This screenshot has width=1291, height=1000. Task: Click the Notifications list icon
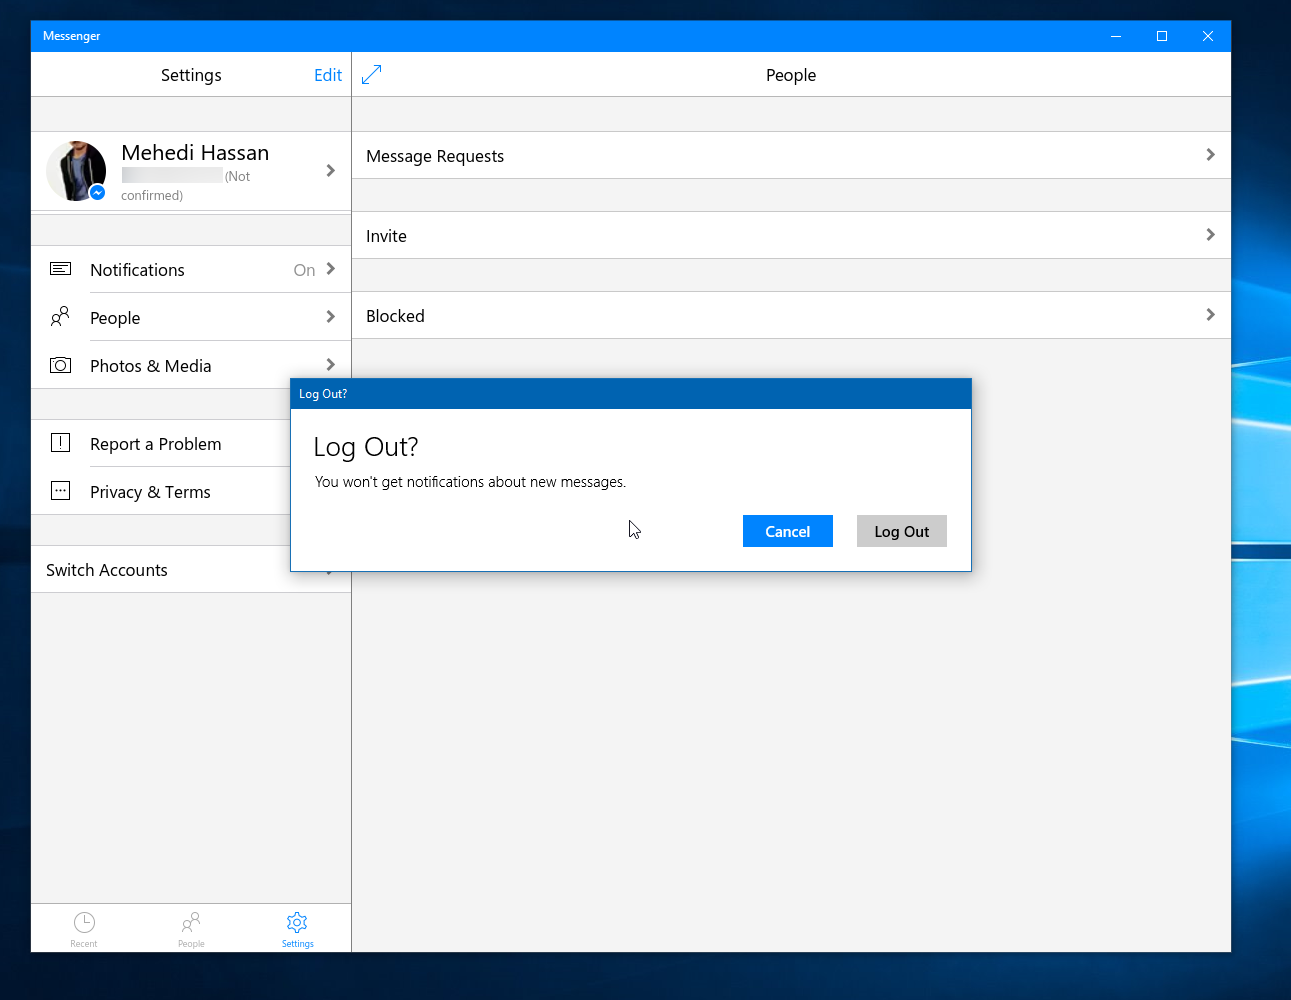(60, 269)
